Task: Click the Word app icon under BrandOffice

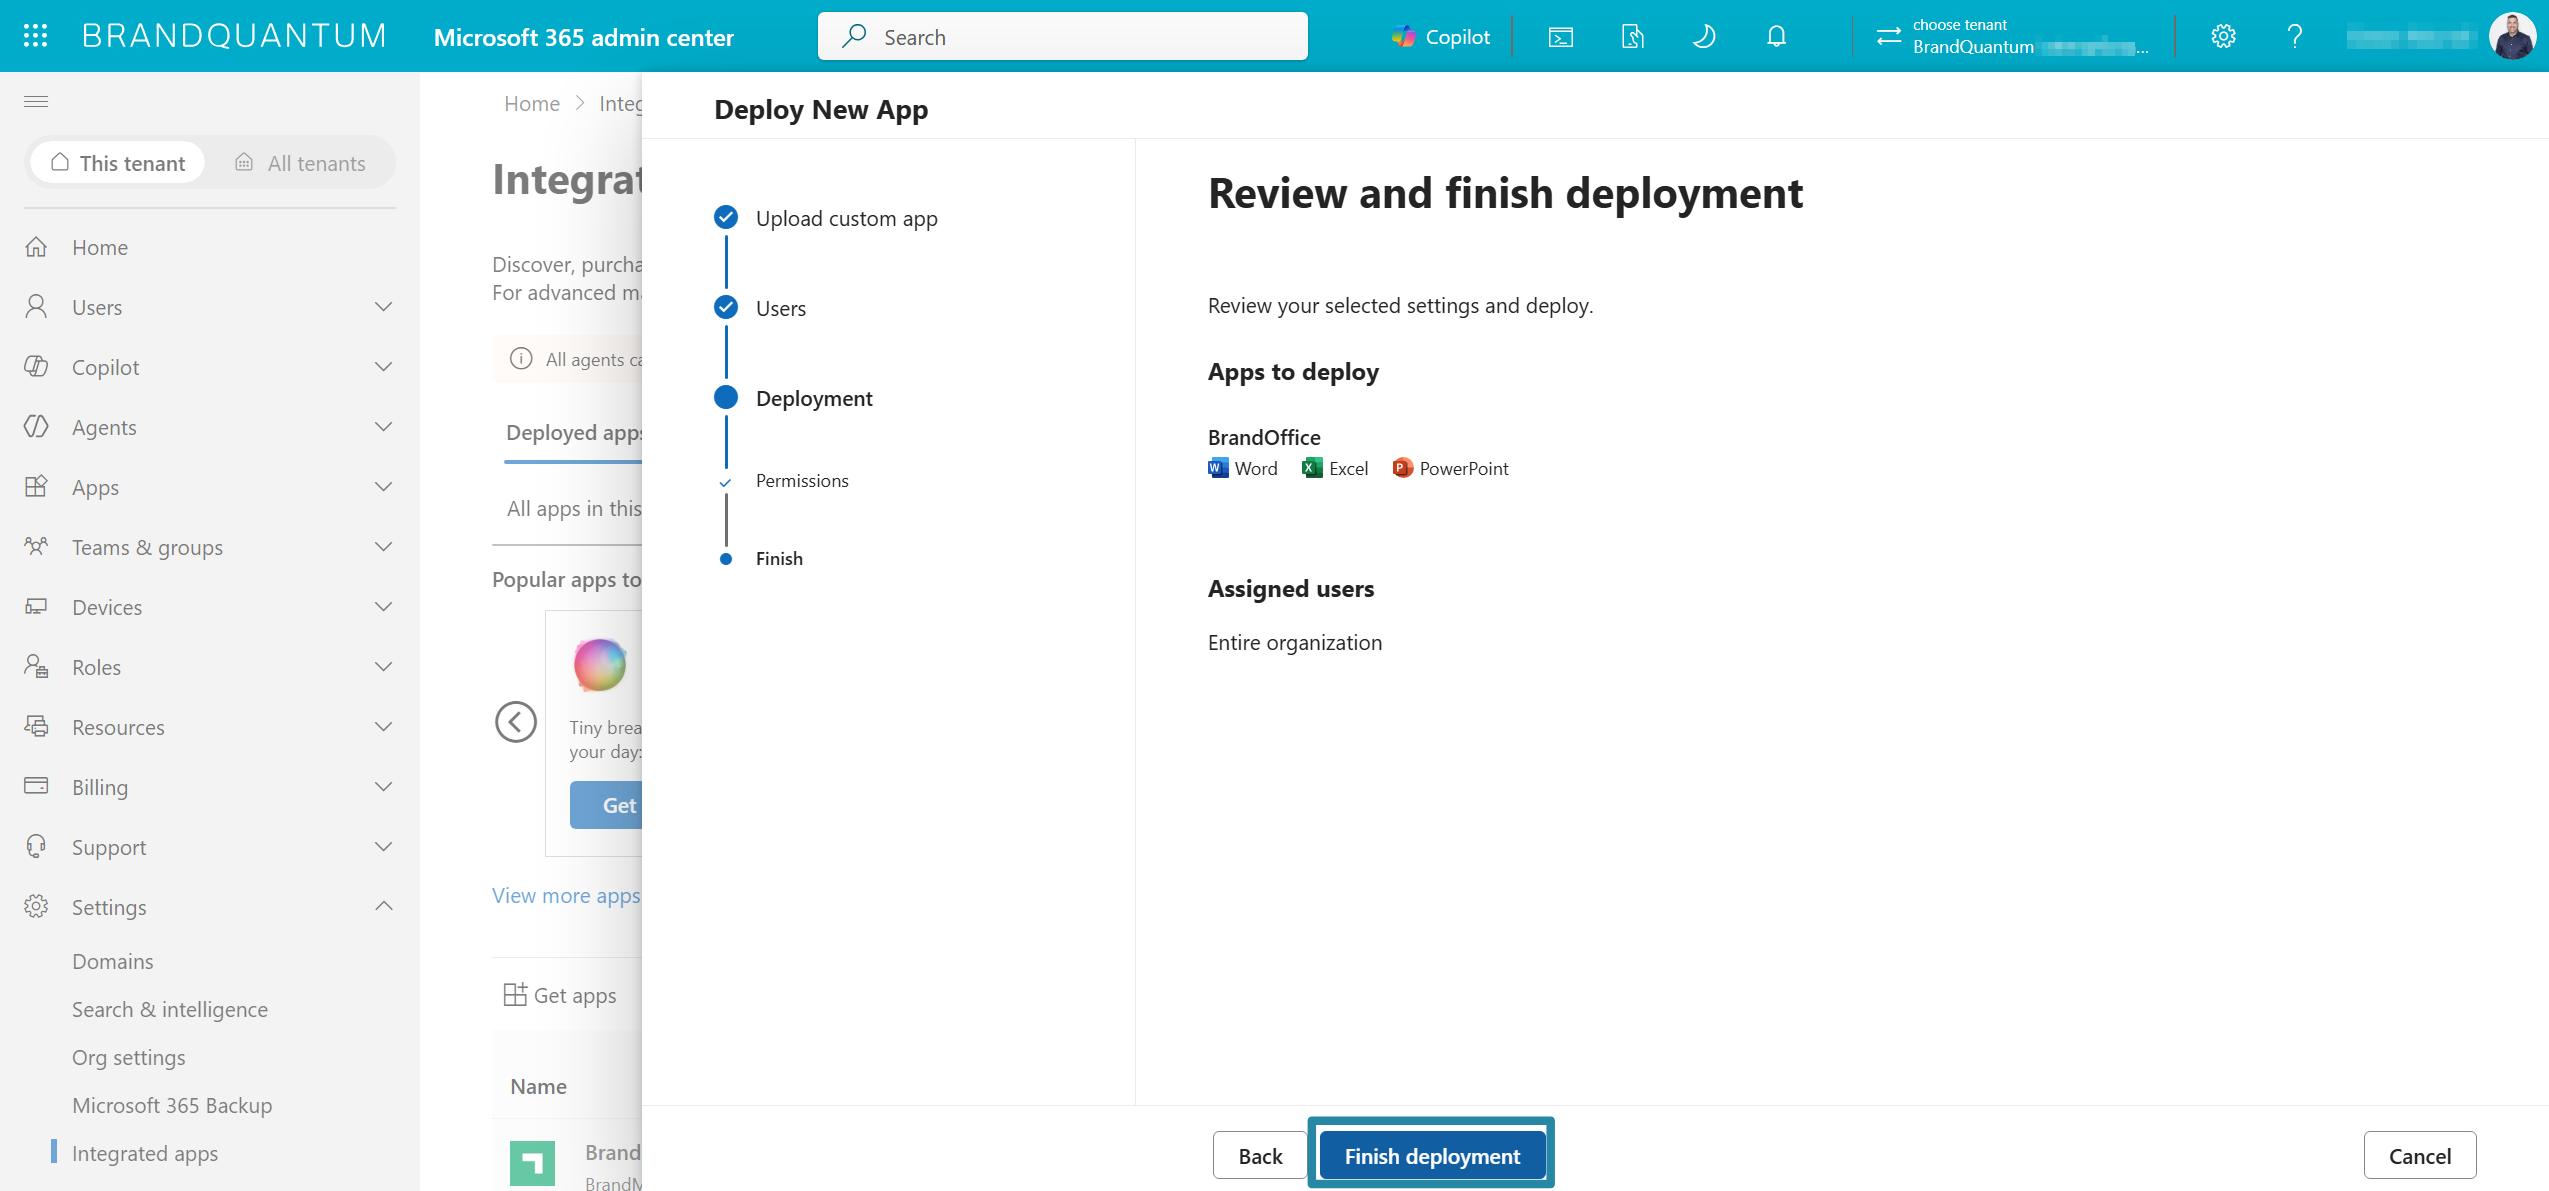Action: point(1218,468)
